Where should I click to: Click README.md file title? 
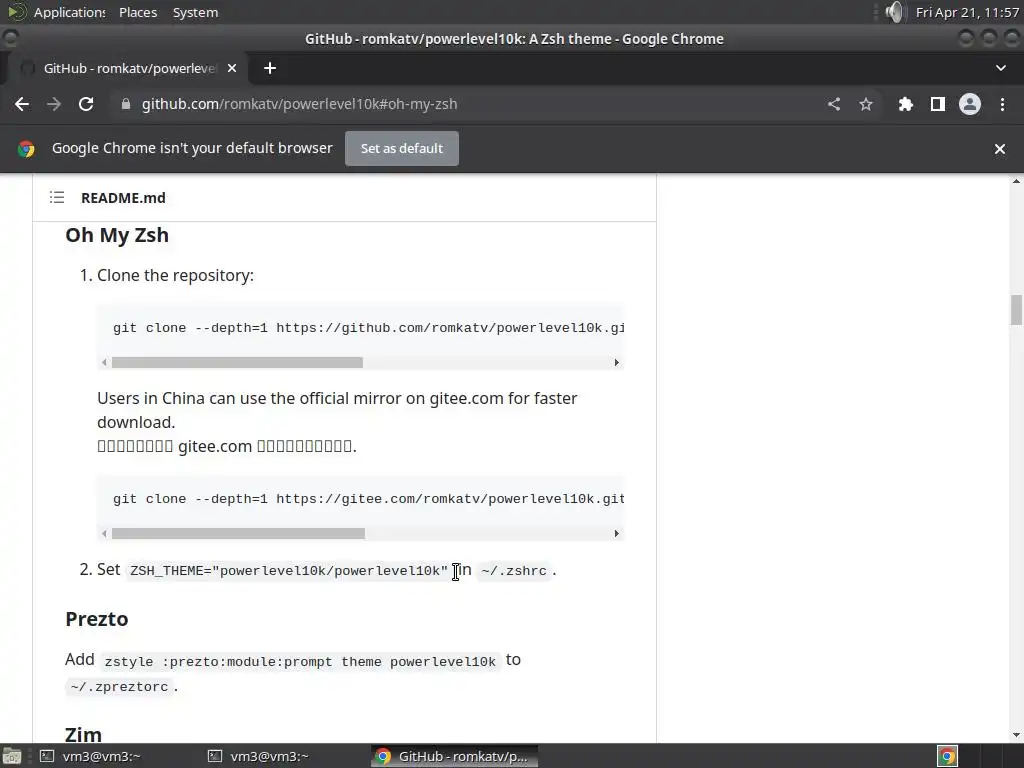pos(123,198)
